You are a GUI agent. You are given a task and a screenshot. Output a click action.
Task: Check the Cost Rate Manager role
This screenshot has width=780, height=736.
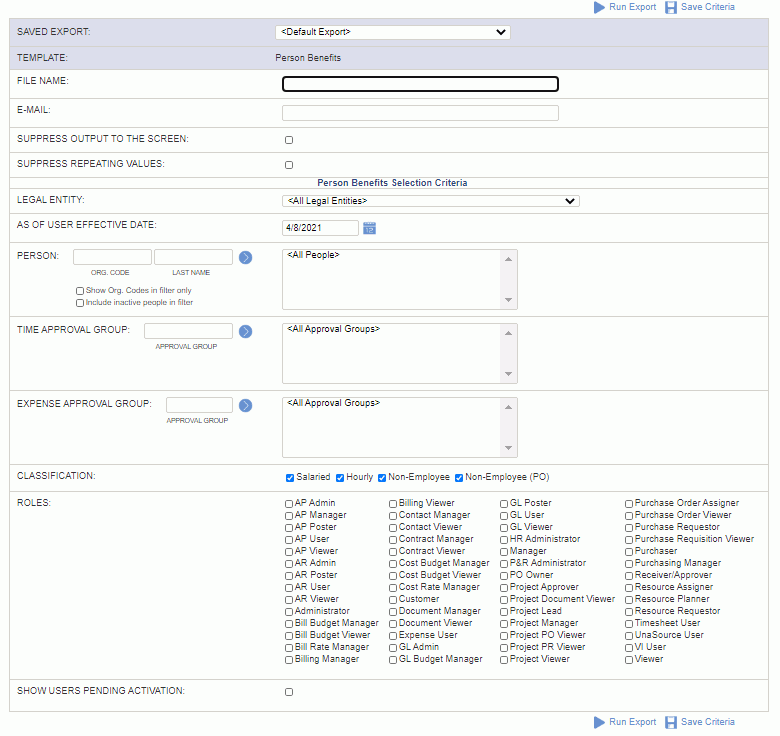(393, 588)
